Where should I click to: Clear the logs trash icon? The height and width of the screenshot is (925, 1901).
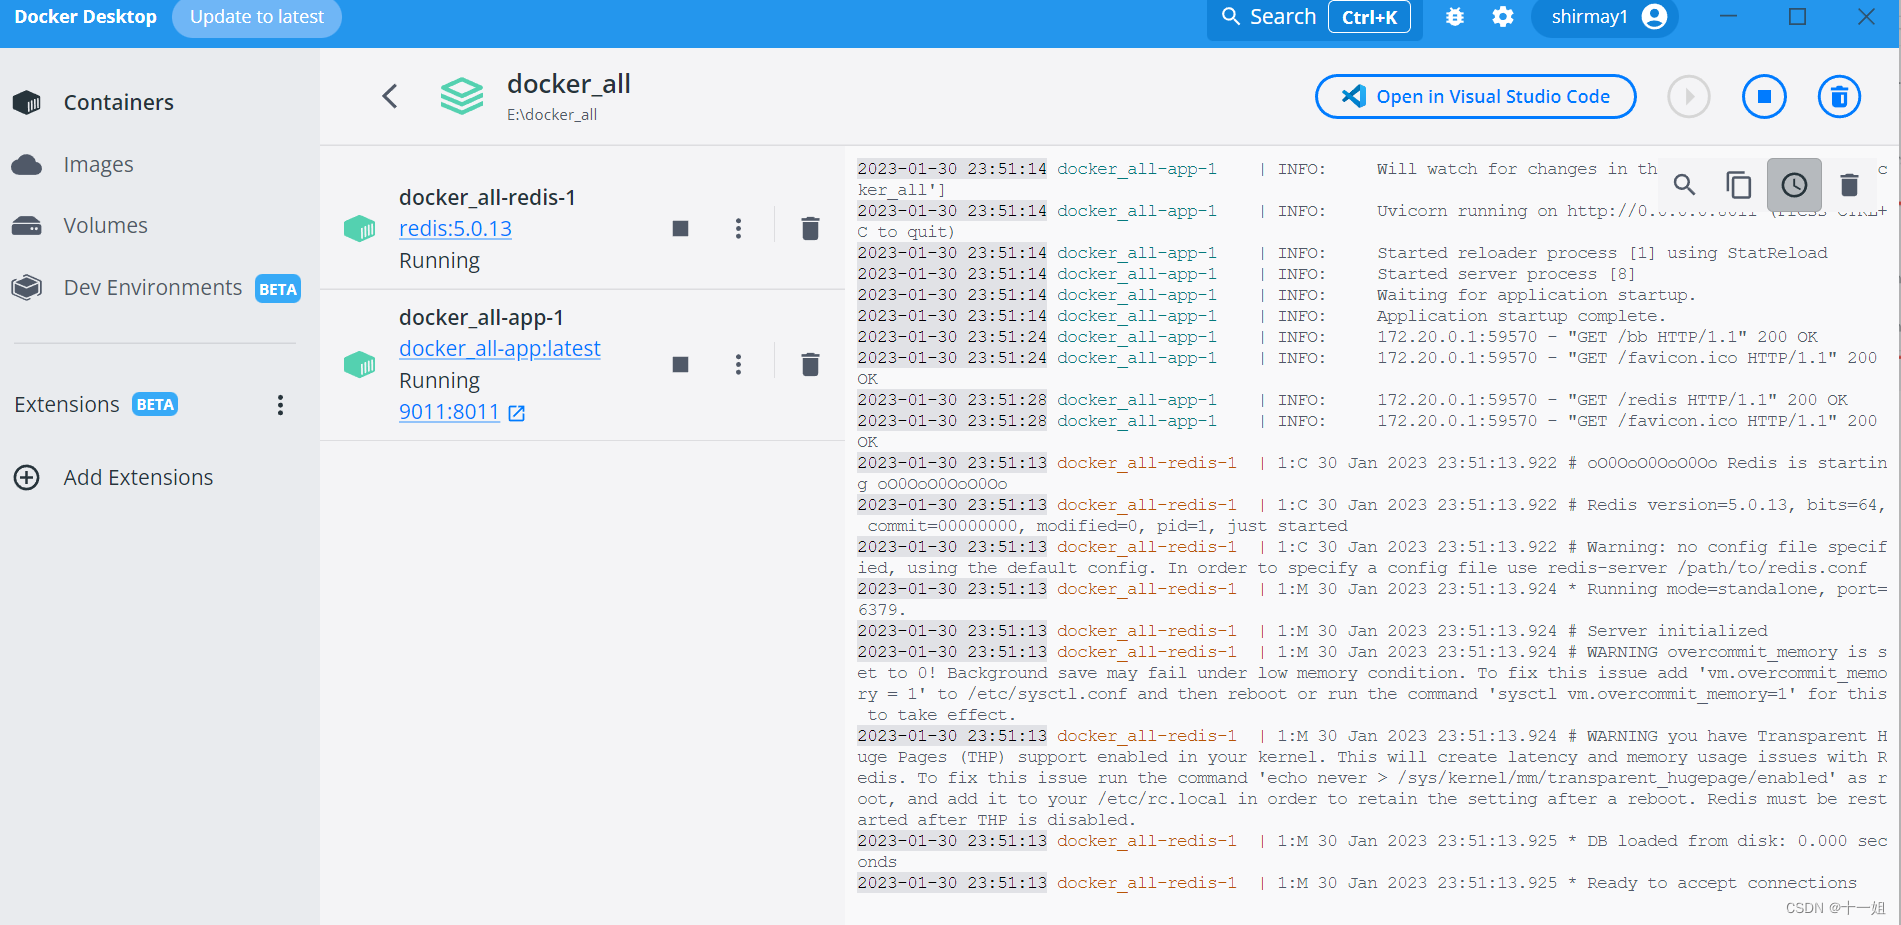point(1849,185)
